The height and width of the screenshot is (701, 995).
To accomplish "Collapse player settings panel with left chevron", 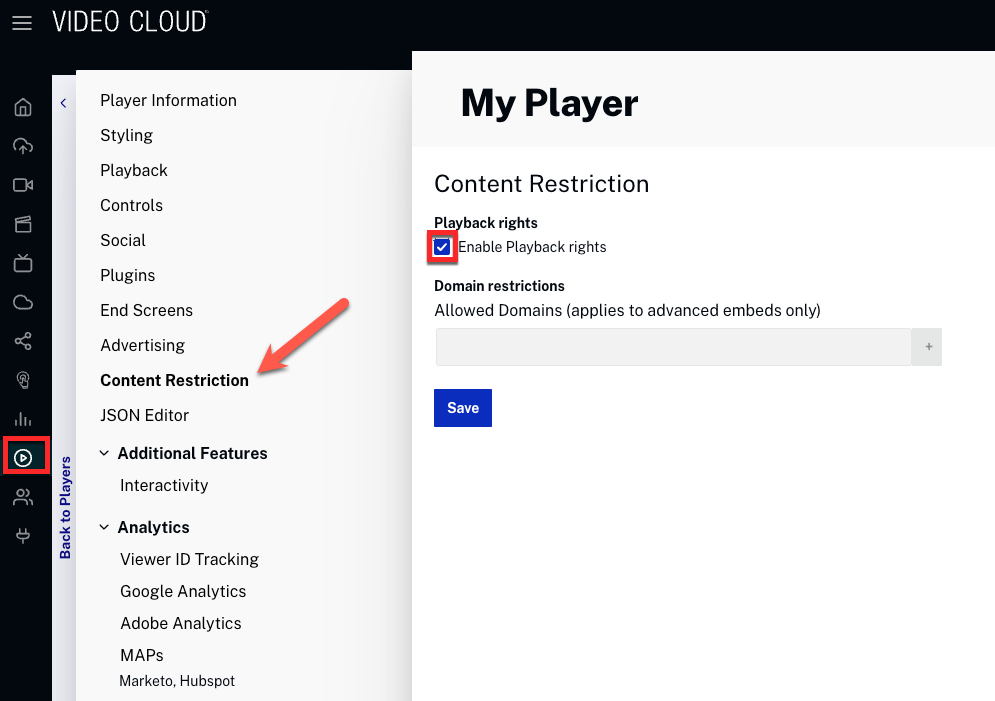I will (63, 103).
